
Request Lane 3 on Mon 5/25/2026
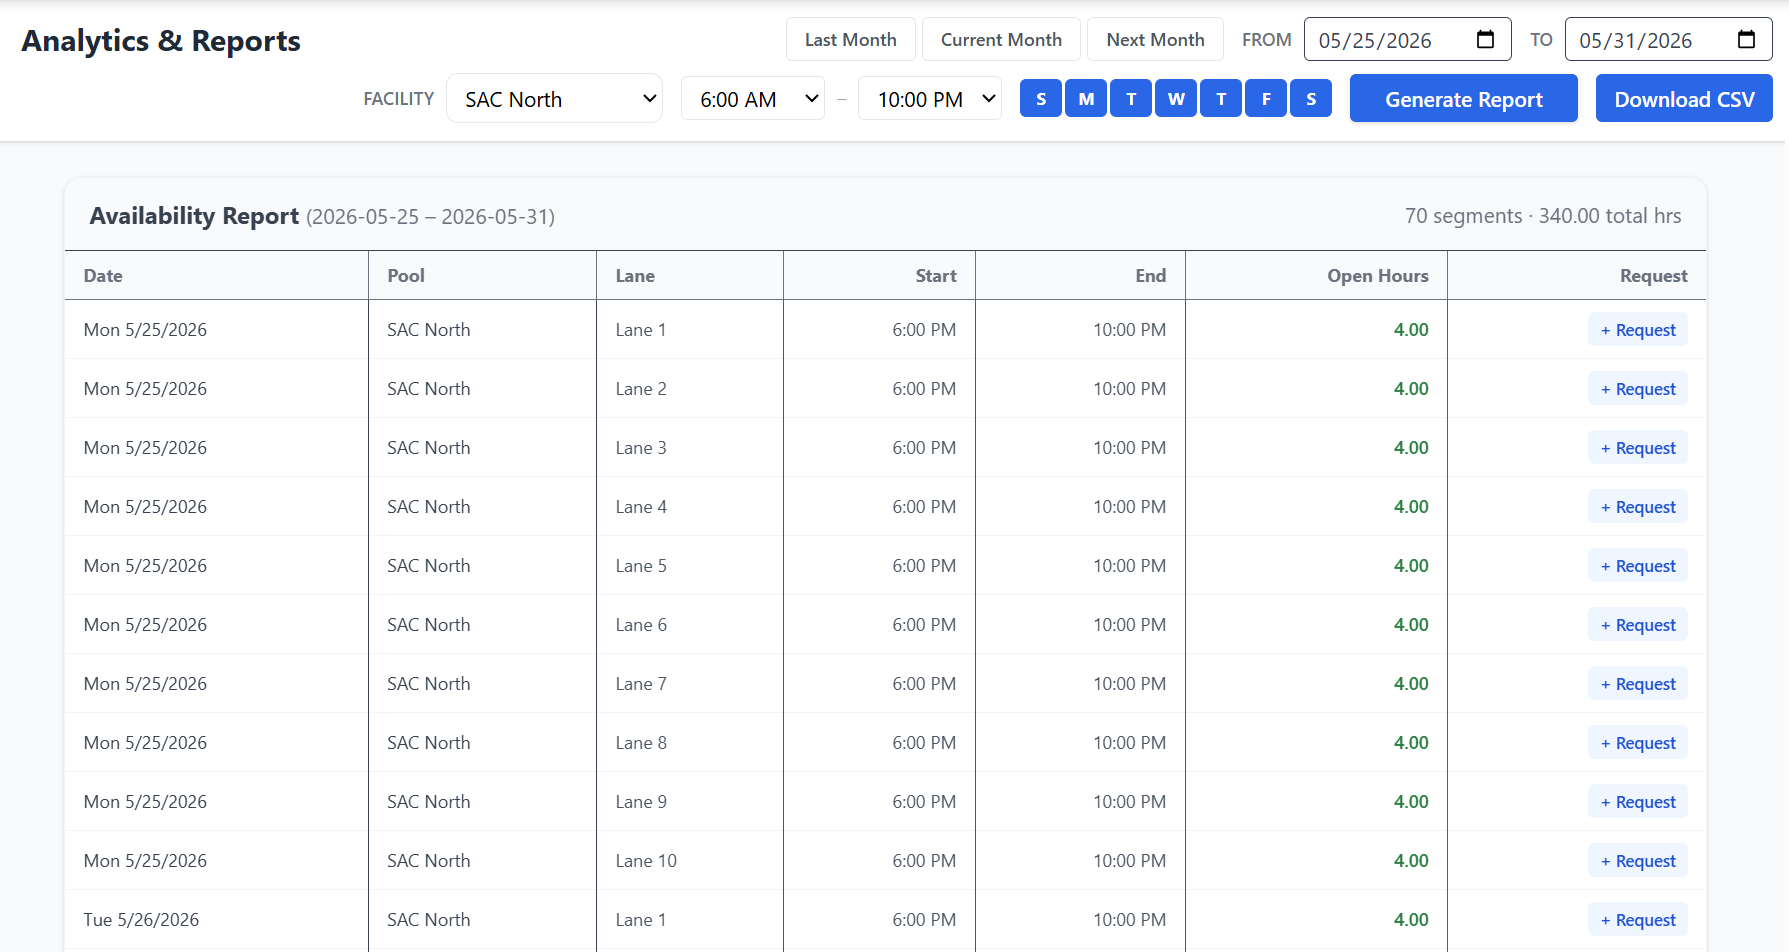click(x=1637, y=448)
